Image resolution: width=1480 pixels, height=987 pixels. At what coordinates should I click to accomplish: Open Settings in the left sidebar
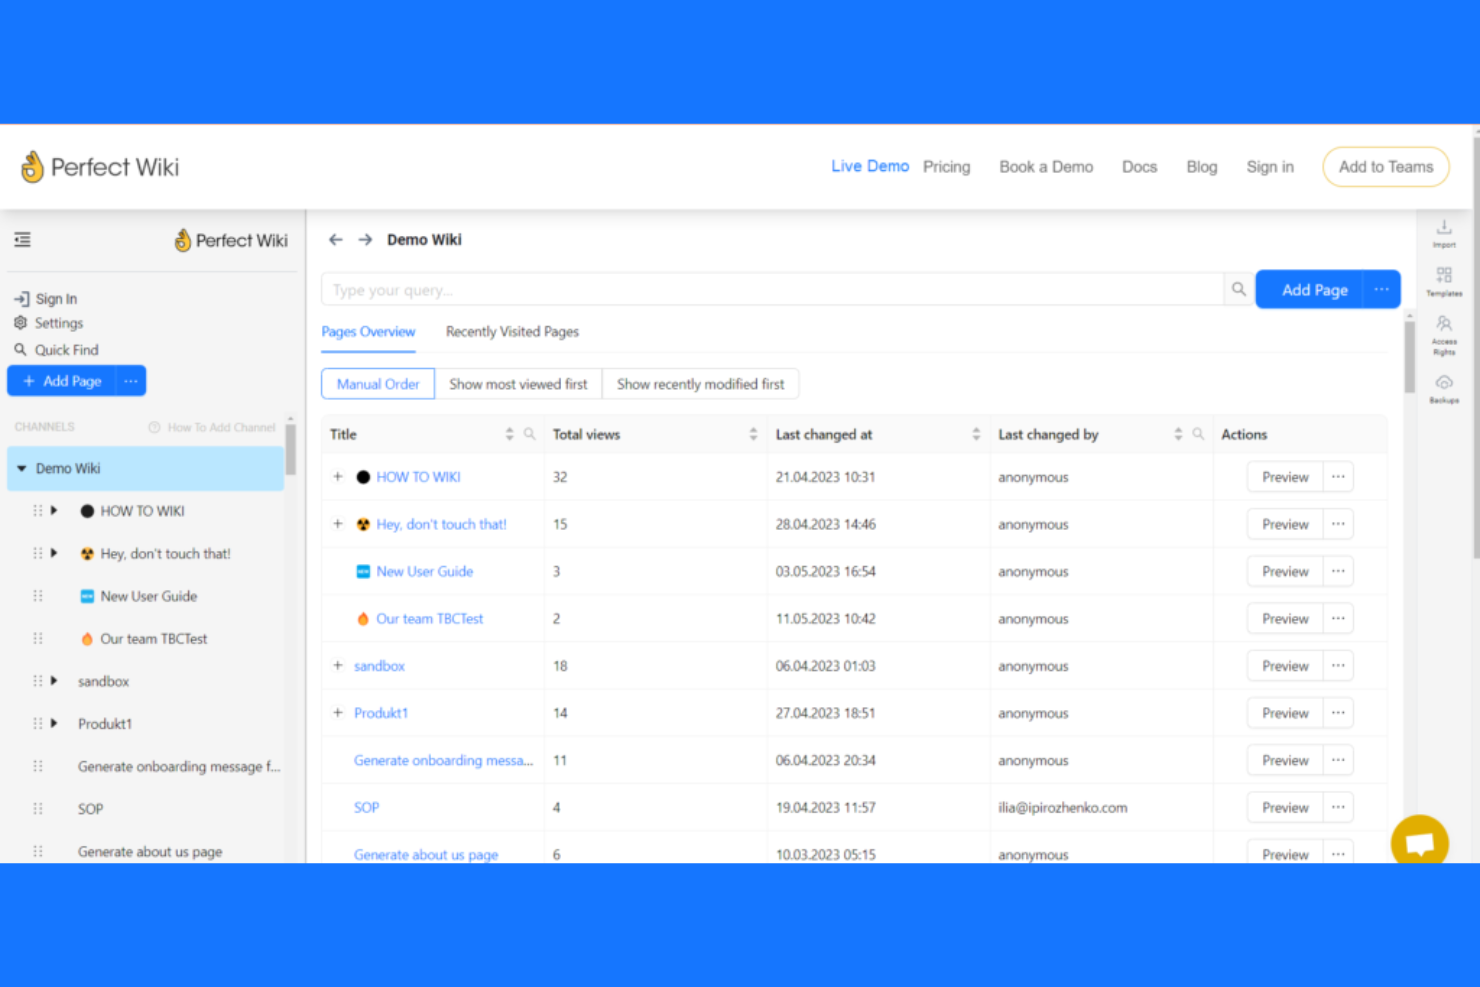[x=49, y=323]
